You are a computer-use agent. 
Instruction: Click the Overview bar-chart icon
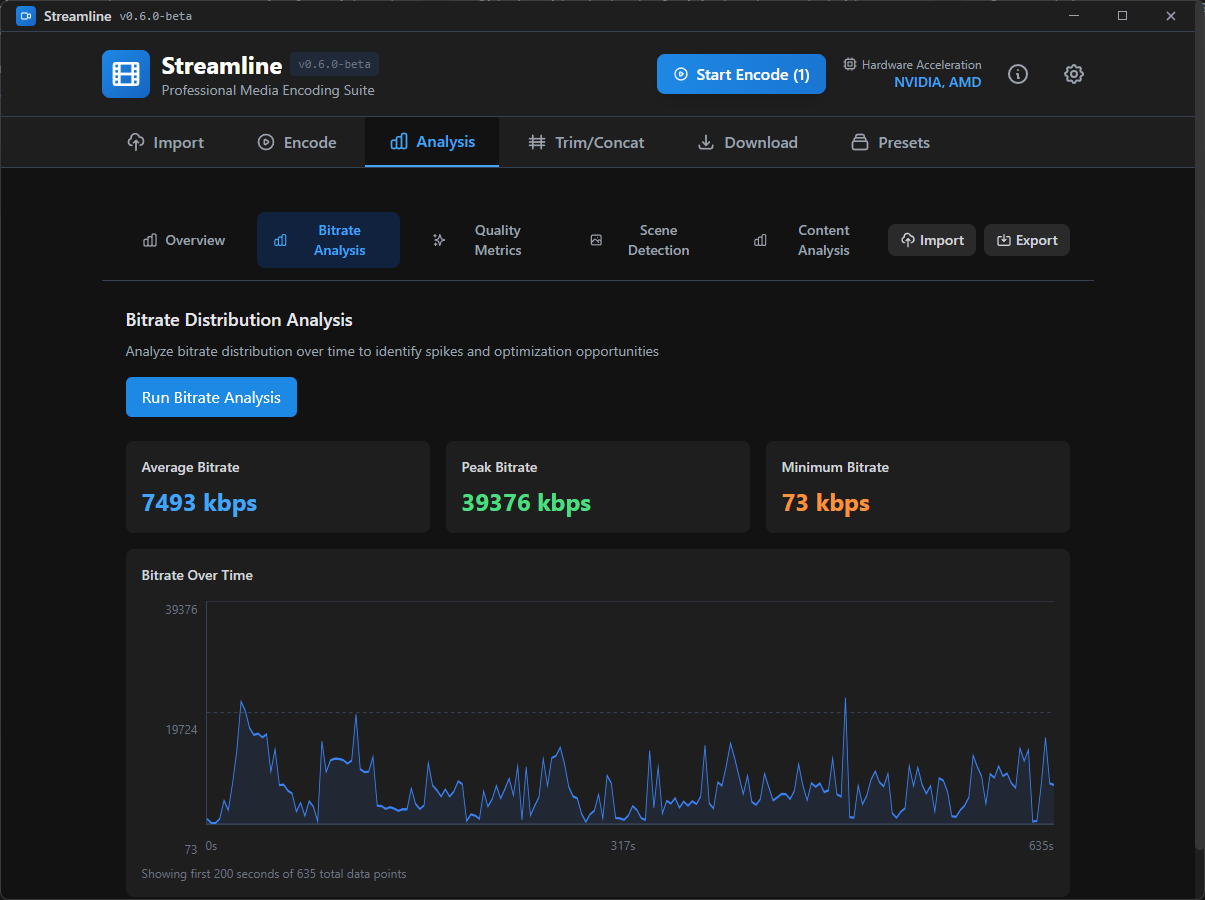pyautogui.click(x=150, y=240)
